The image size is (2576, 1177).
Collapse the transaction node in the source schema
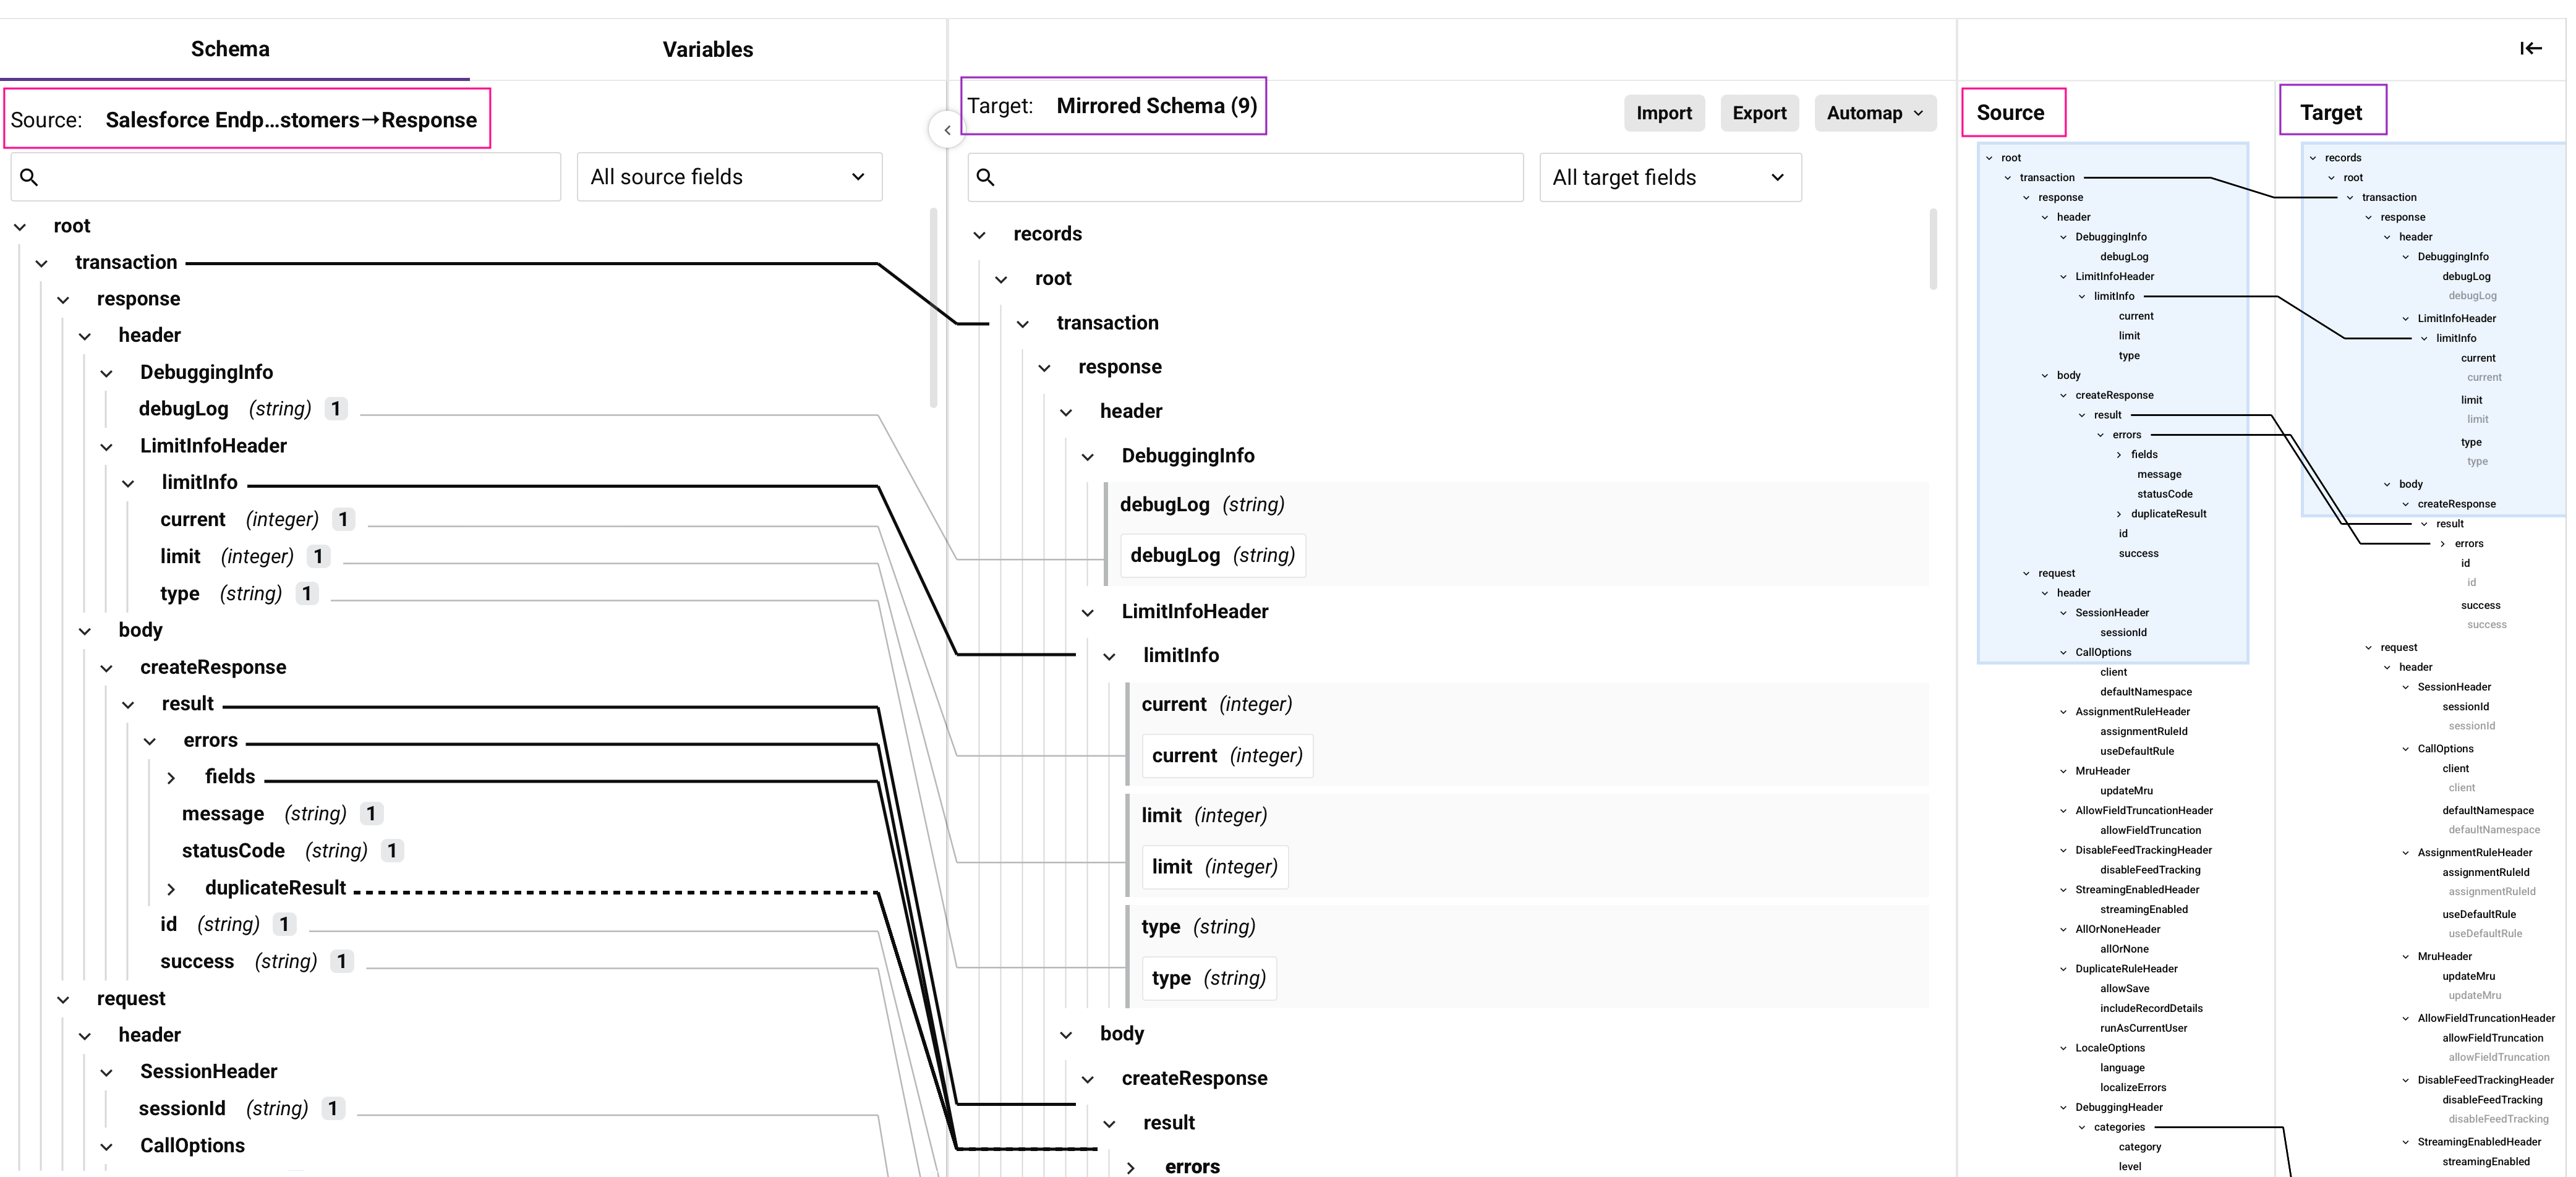[42, 262]
